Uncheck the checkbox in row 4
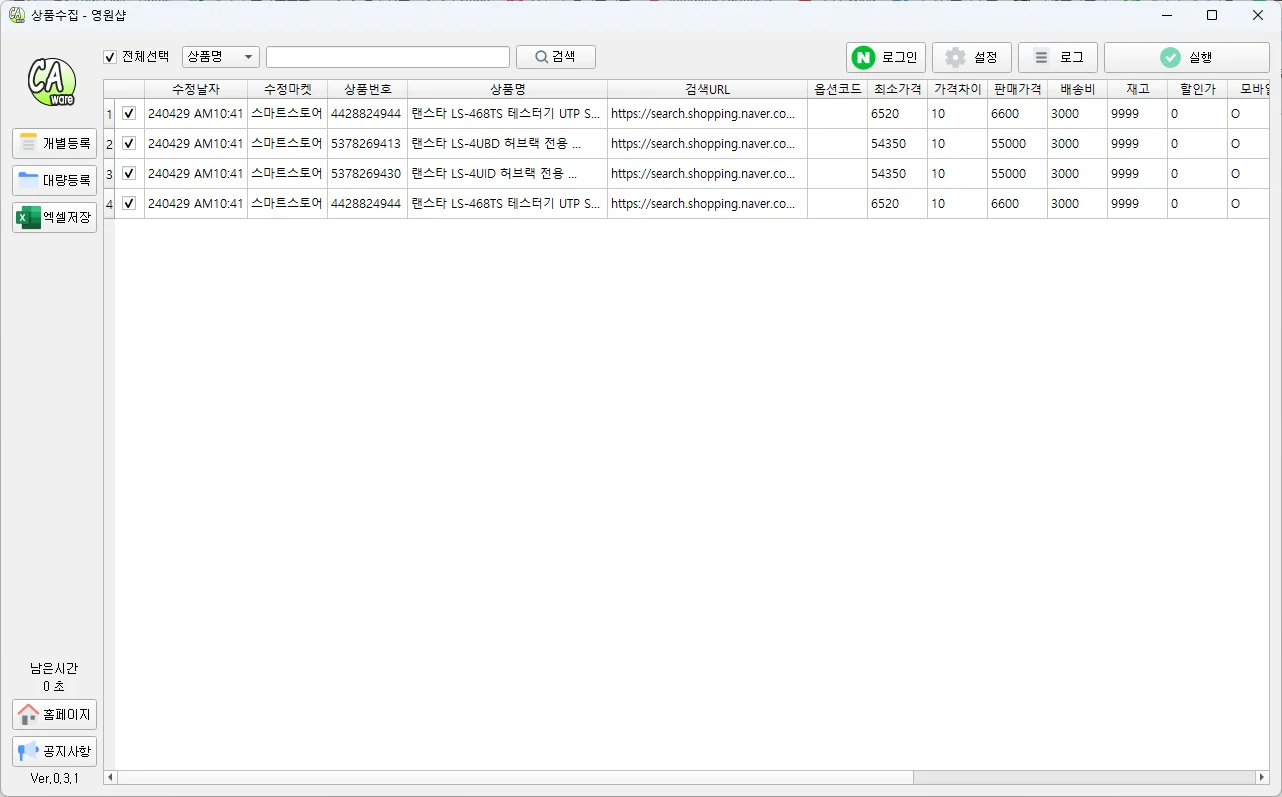1282x797 pixels. point(129,204)
